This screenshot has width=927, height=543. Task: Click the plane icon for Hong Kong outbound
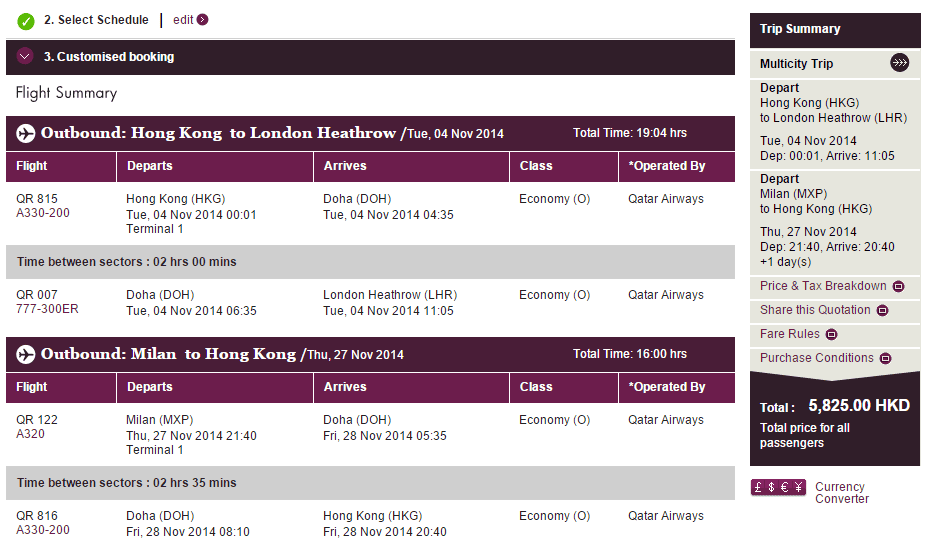[24, 133]
